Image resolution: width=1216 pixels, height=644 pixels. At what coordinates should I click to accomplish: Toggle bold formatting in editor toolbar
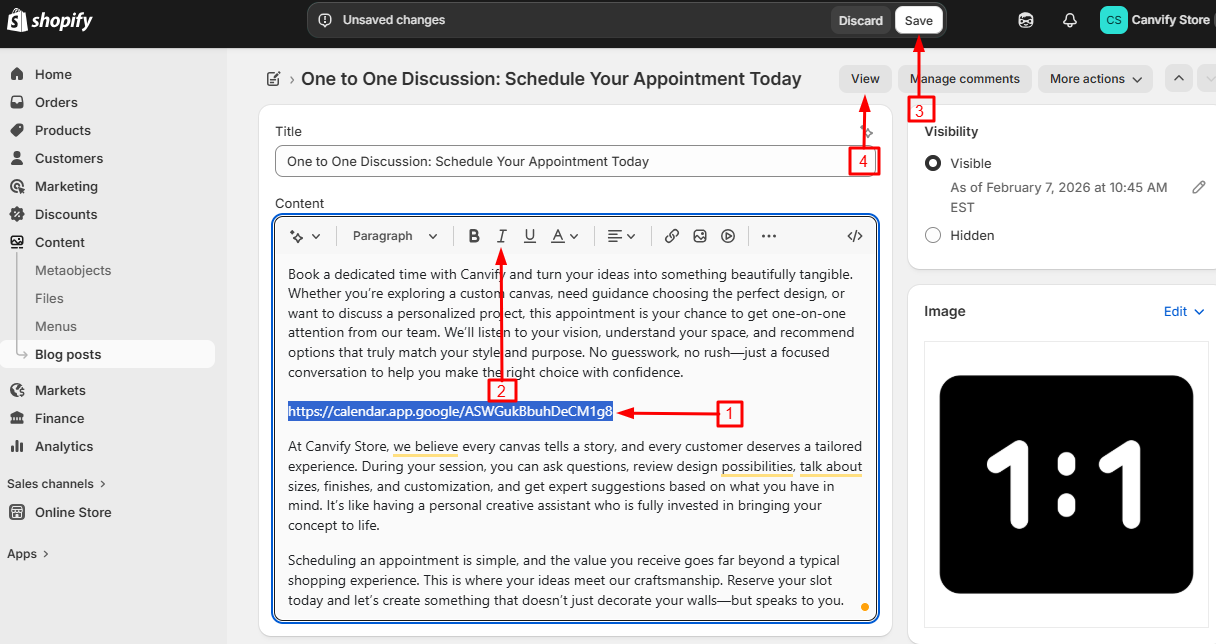(x=474, y=236)
